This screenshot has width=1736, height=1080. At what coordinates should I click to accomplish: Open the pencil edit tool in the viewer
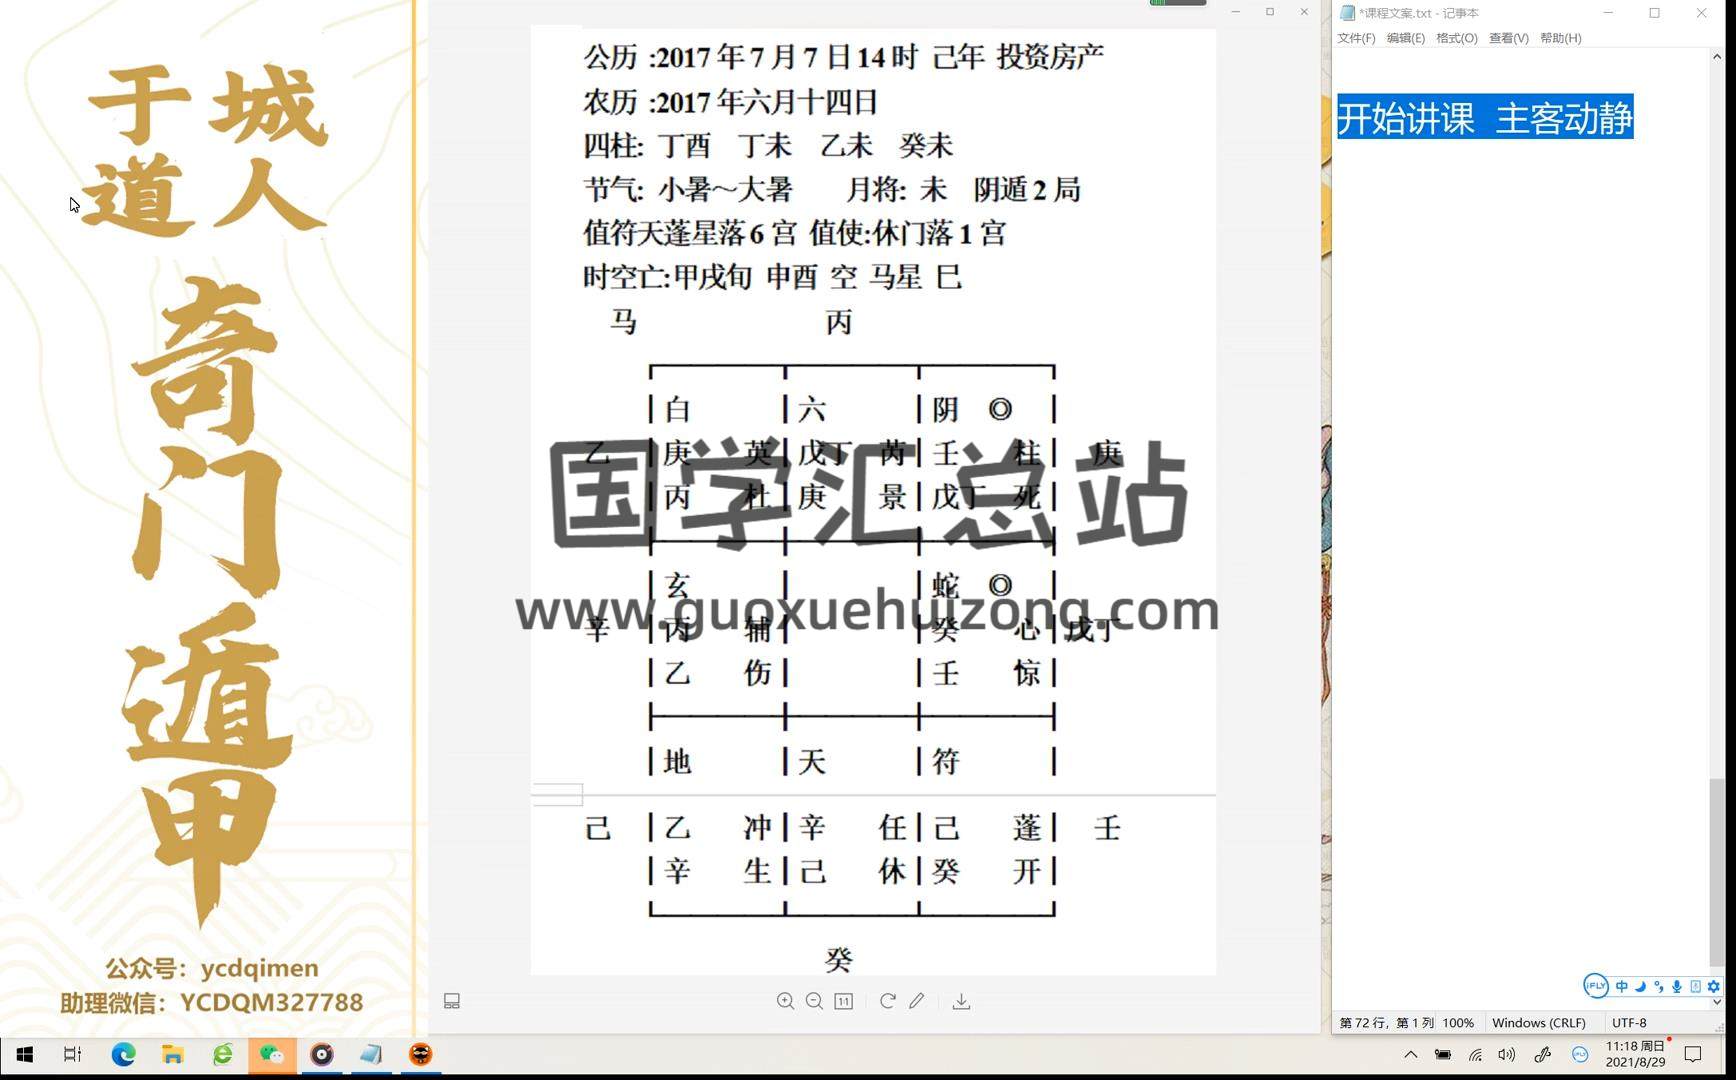[x=916, y=1001]
